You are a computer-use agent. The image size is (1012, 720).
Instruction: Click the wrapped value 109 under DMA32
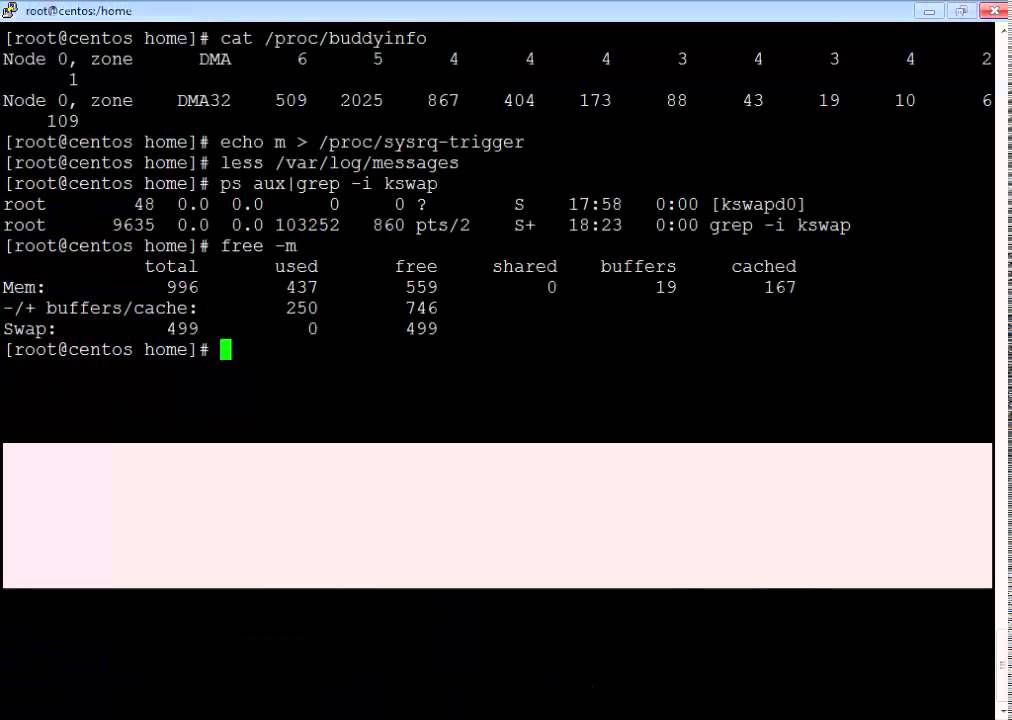(x=63, y=121)
